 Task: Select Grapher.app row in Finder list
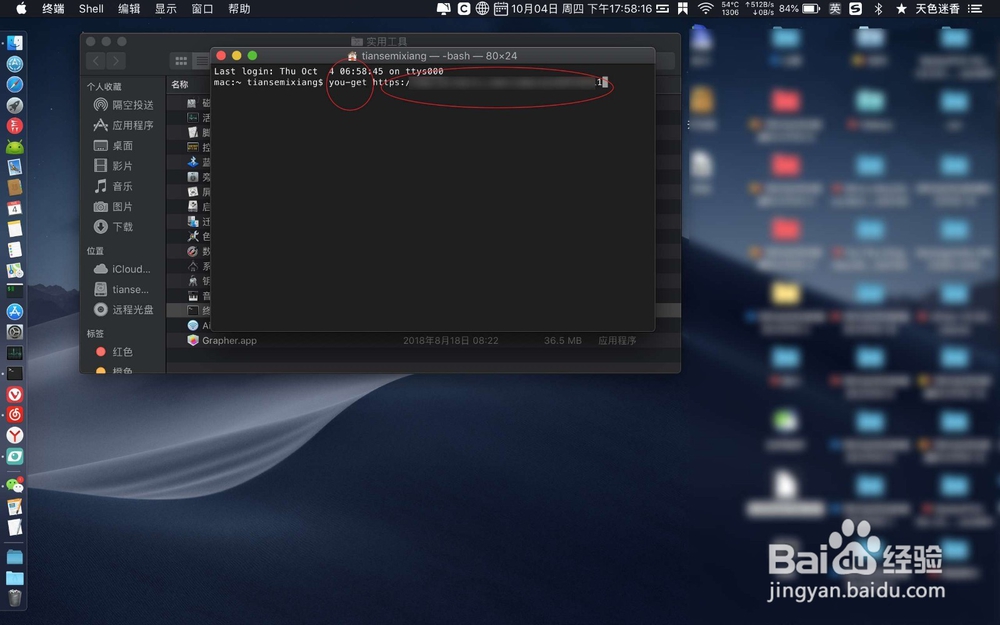tap(423, 341)
